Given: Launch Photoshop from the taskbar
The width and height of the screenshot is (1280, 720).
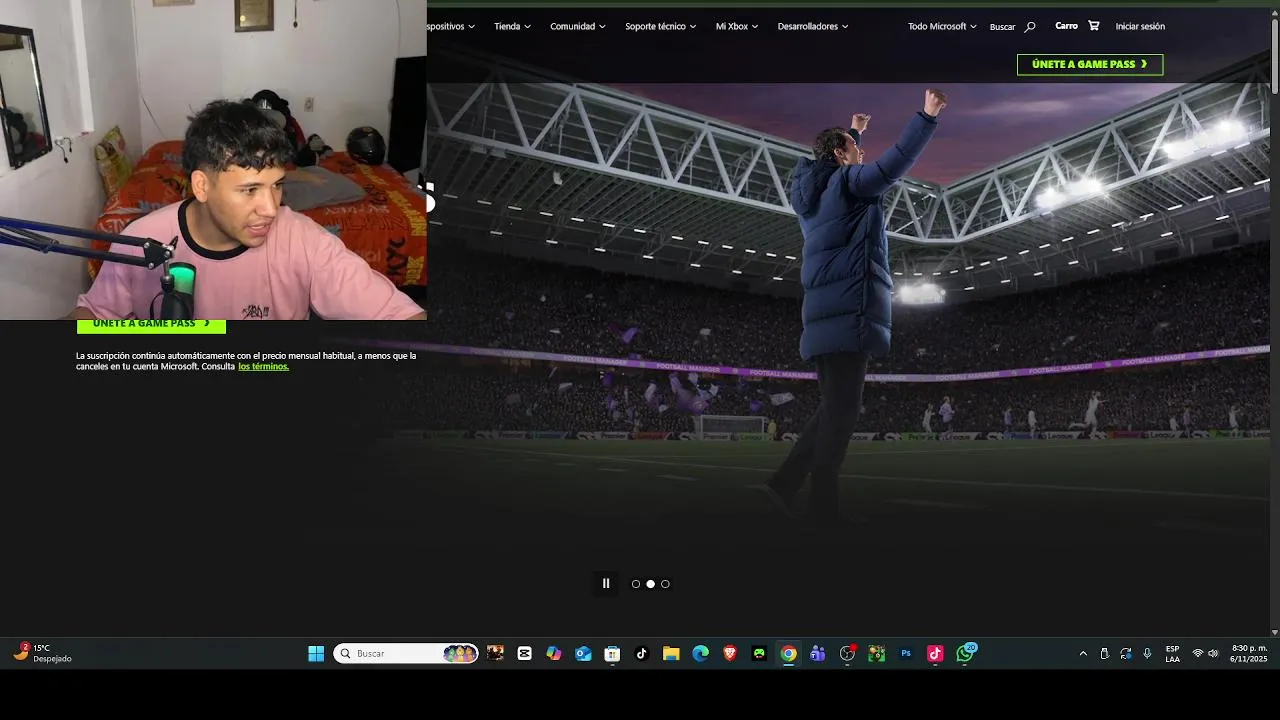Looking at the screenshot, I should (x=906, y=654).
